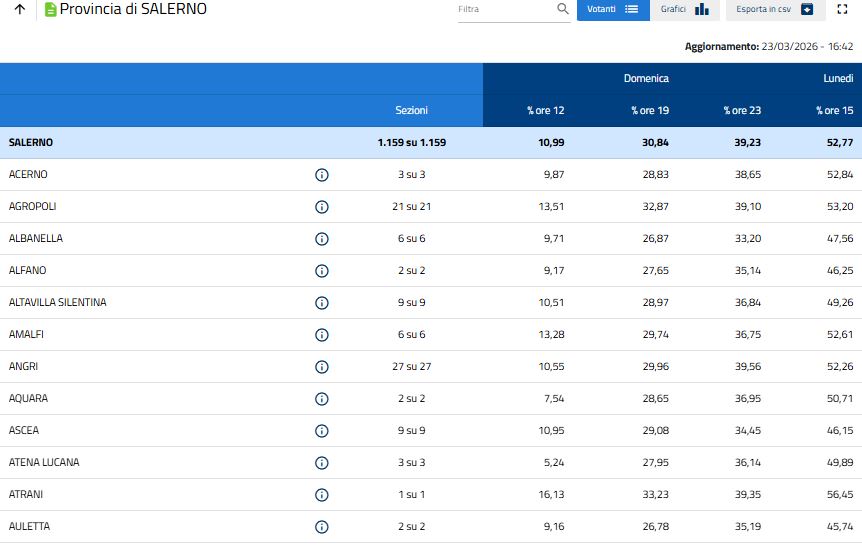View info icon for ASCEA

(x=322, y=431)
